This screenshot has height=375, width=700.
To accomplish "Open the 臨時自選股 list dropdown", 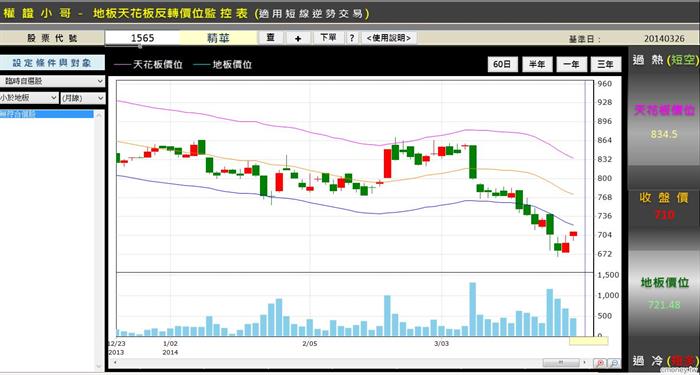I will [52, 81].
